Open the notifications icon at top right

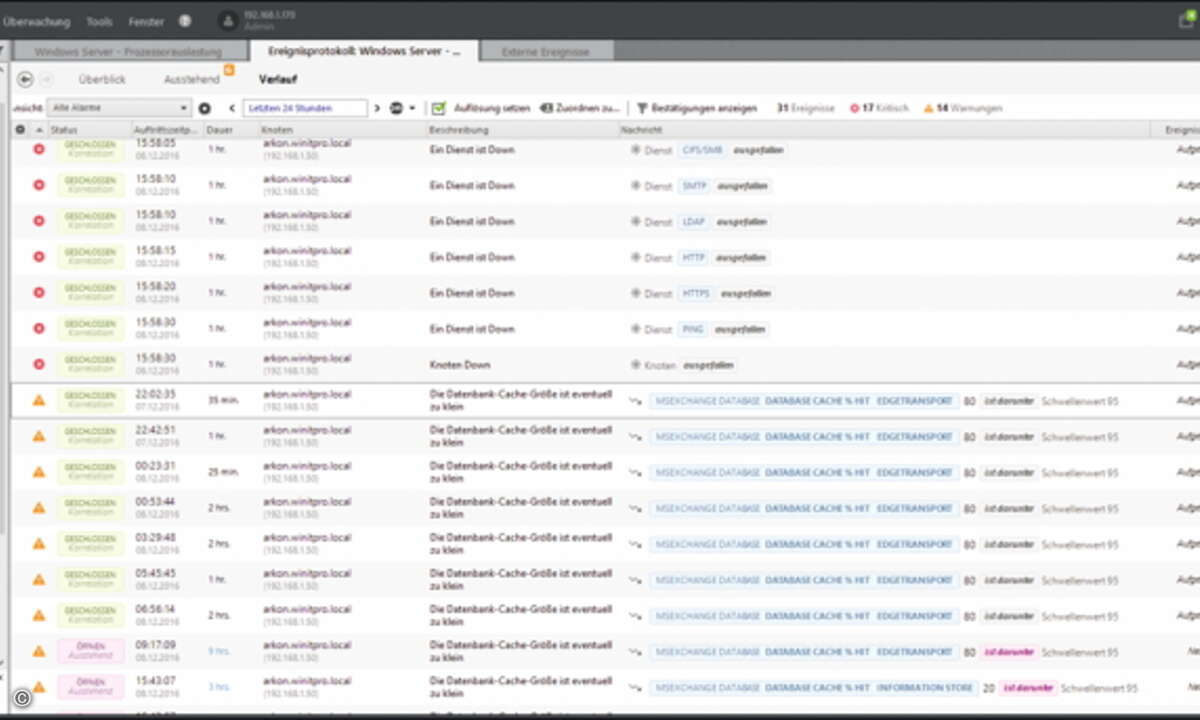click(x=1186, y=20)
